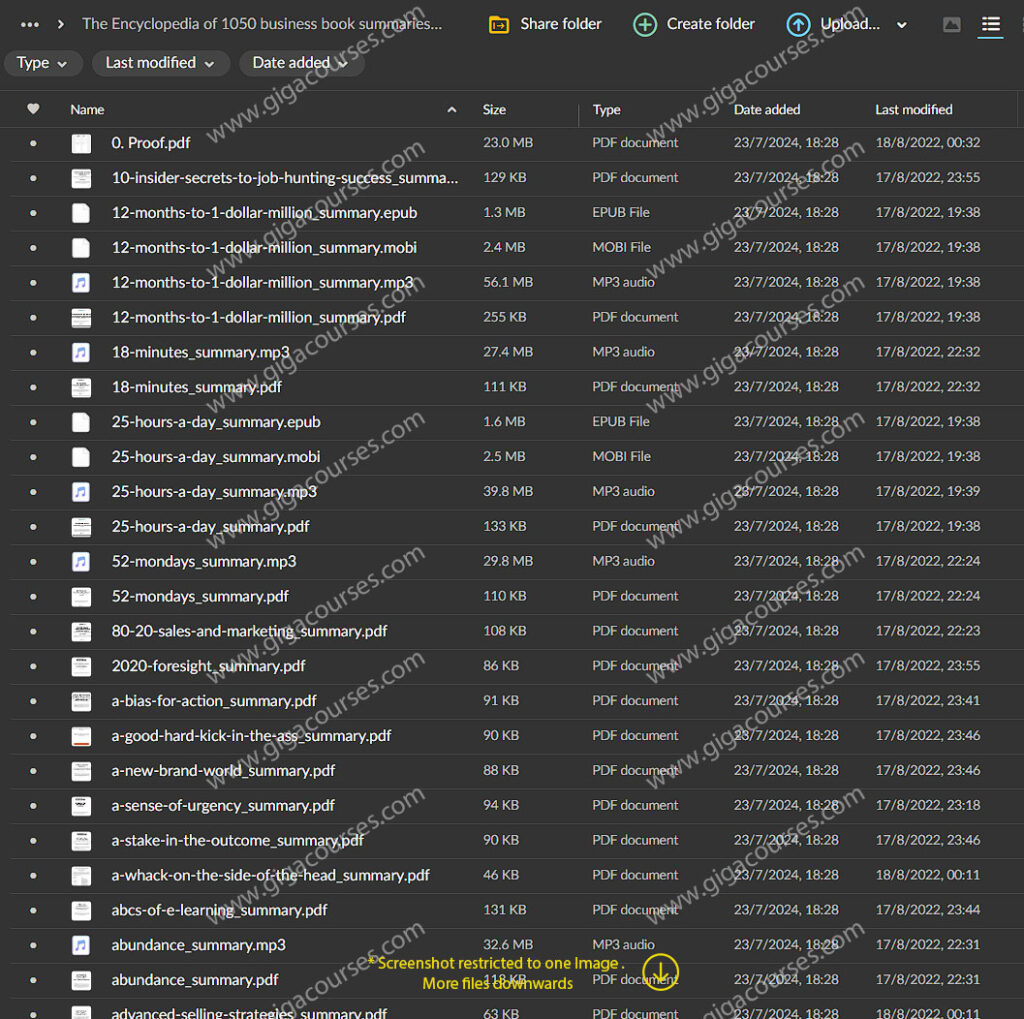Expand the Upload options chevron
Image resolution: width=1024 pixels, height=1019 pixels.
click(902, 26)
